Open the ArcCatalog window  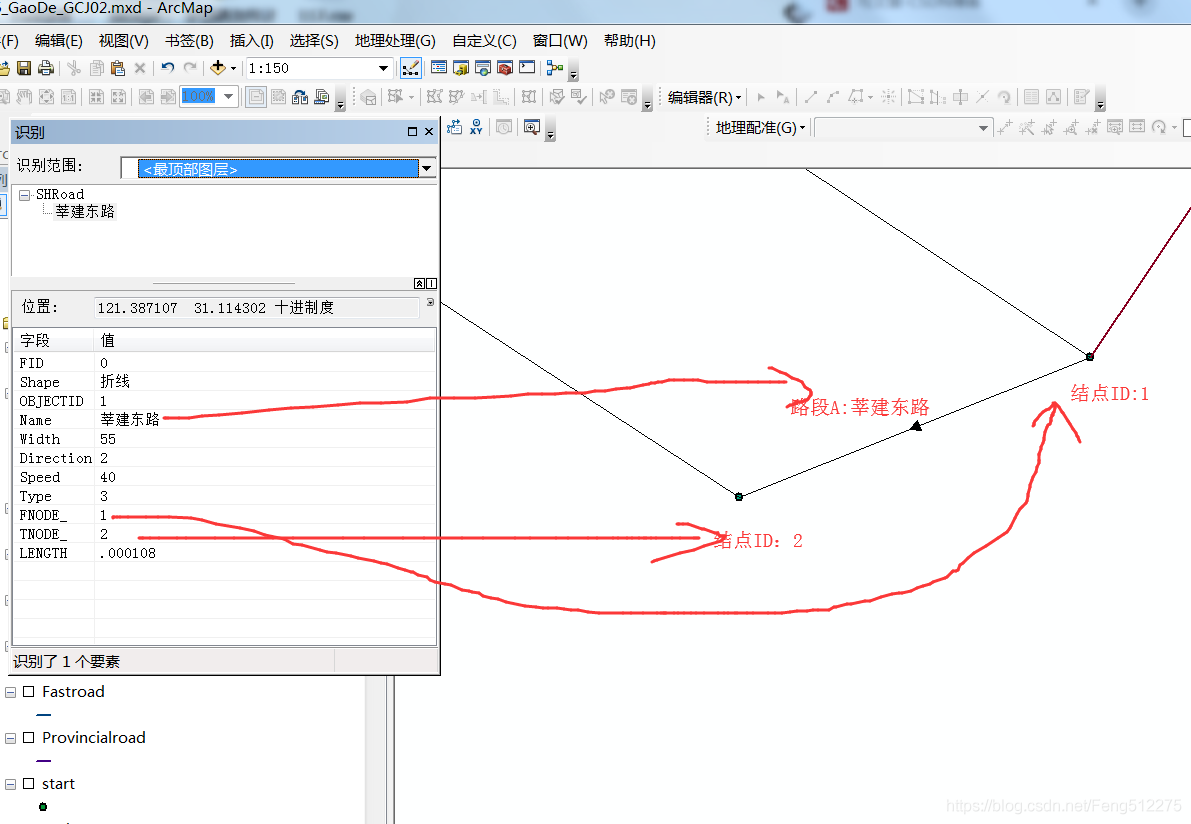(x=460, y=67)
